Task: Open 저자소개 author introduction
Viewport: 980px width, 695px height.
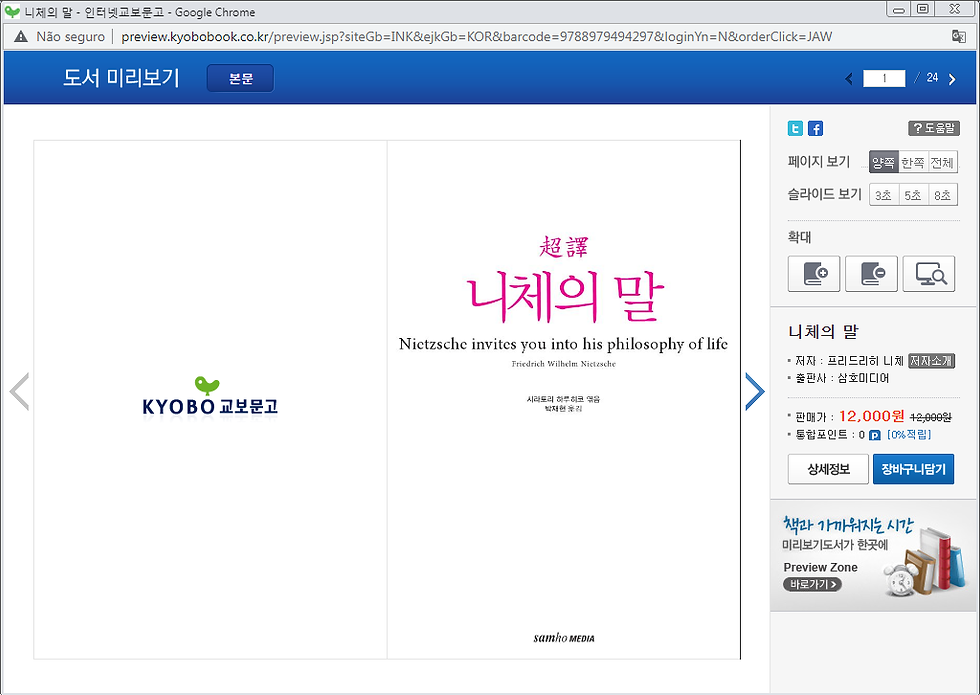Action: point(931,361)
